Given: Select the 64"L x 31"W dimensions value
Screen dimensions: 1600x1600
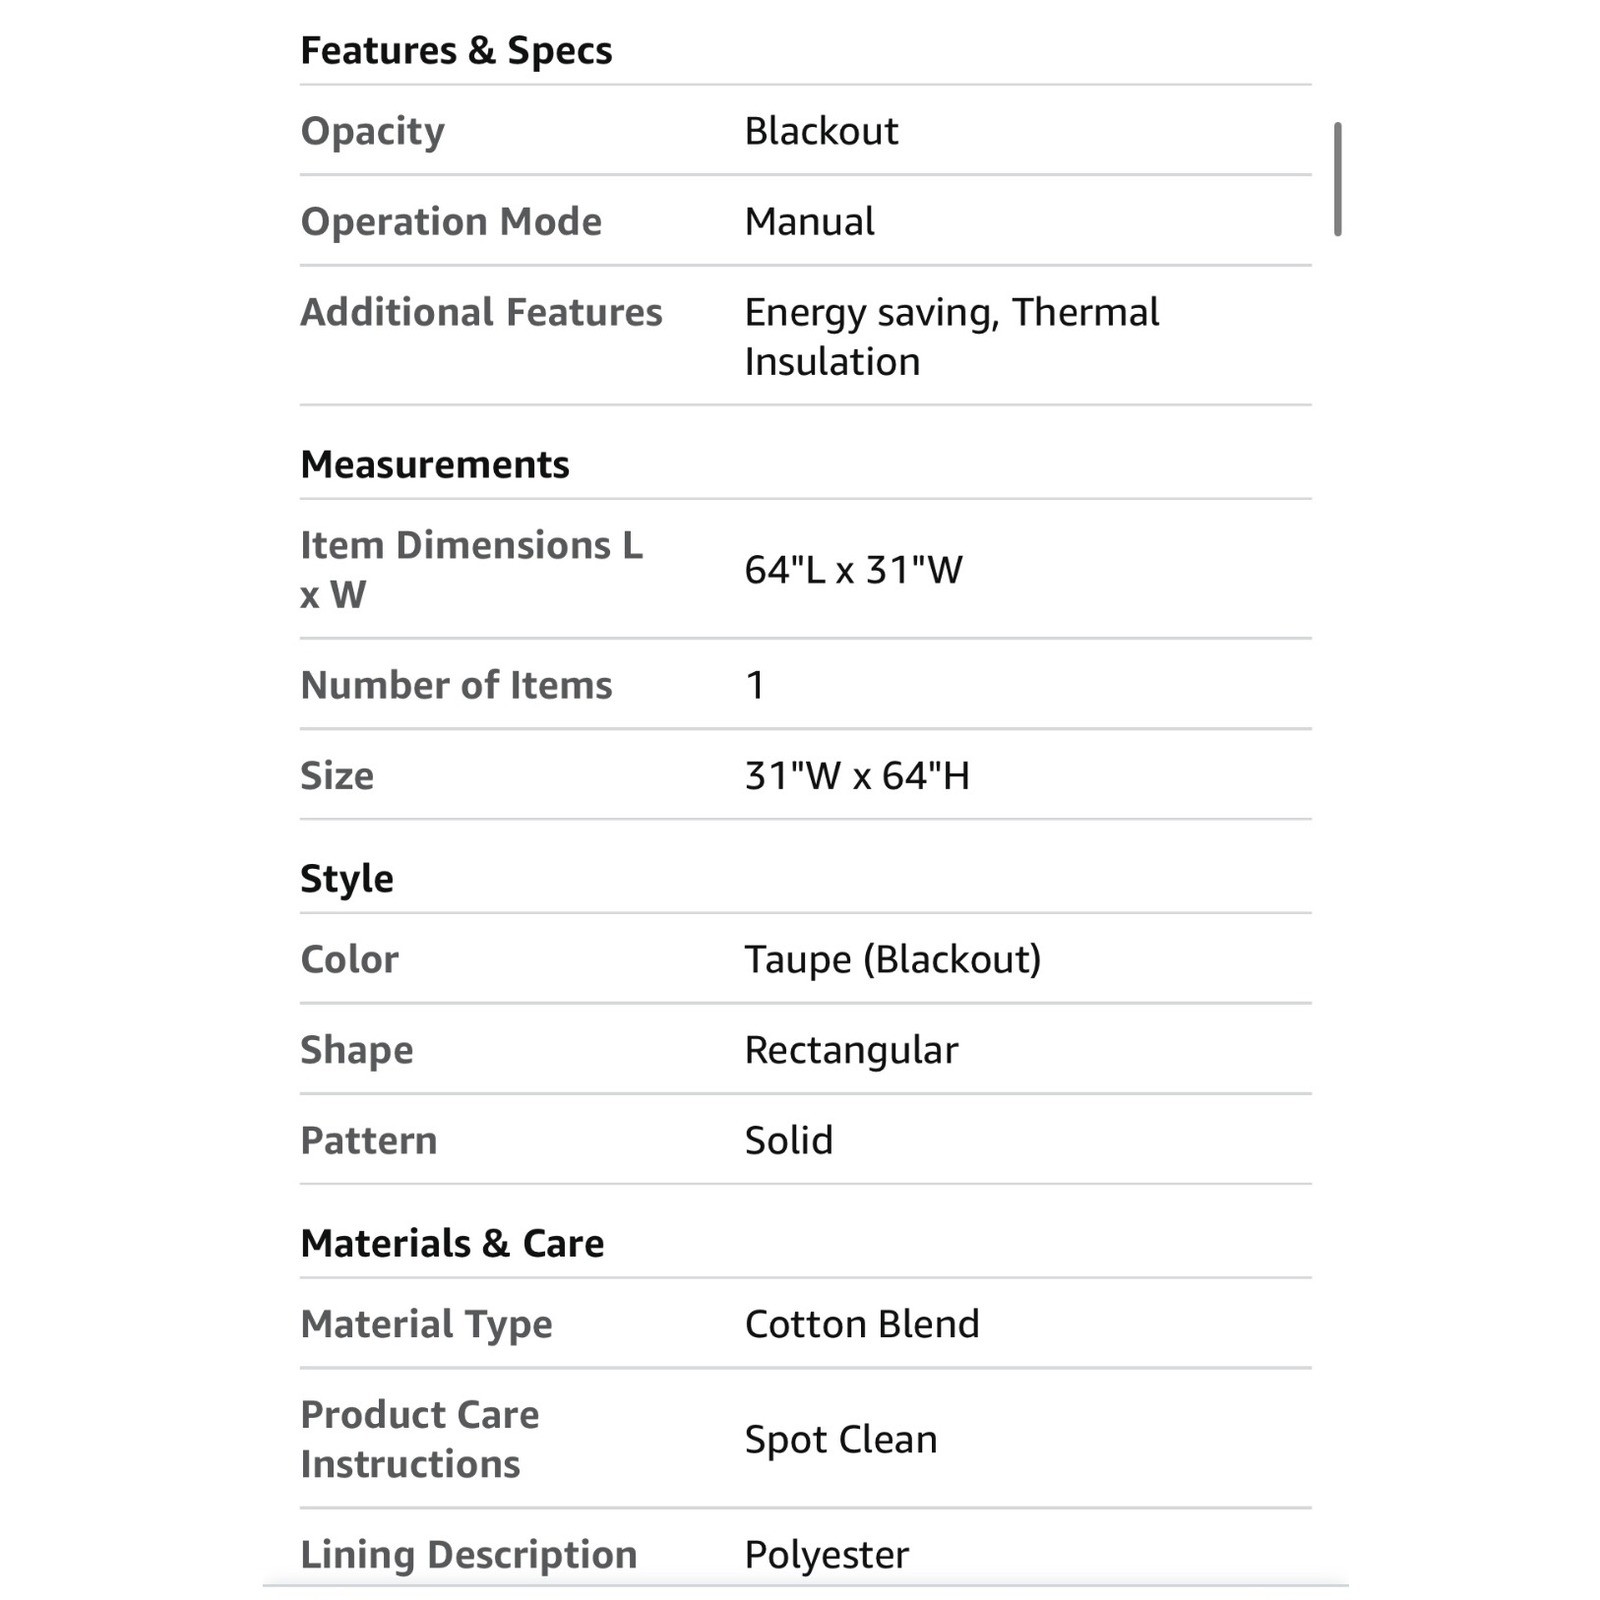Looking at the screenshot, I should tap(853, 570).
